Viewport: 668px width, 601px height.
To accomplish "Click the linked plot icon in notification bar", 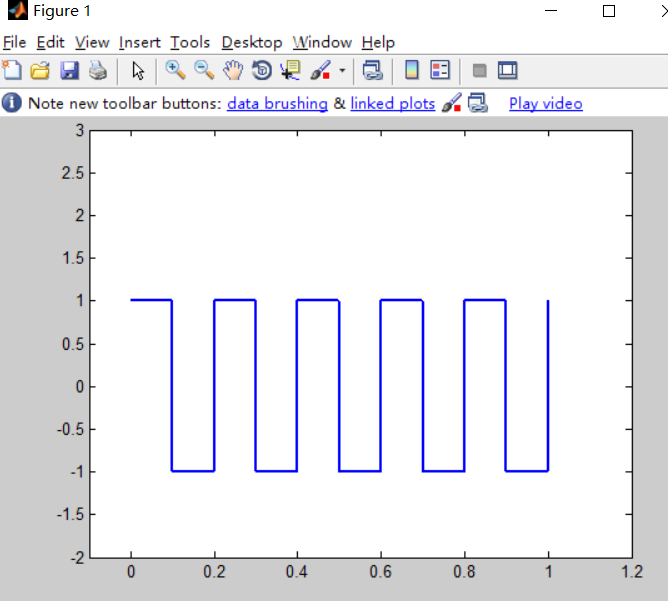I will pos(478,103).
